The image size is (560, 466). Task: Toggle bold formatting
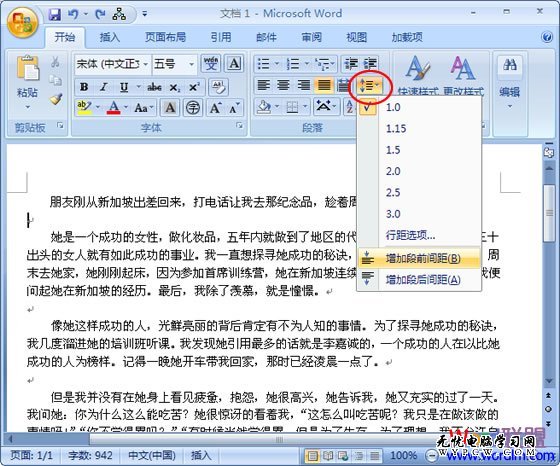point(84,87)
